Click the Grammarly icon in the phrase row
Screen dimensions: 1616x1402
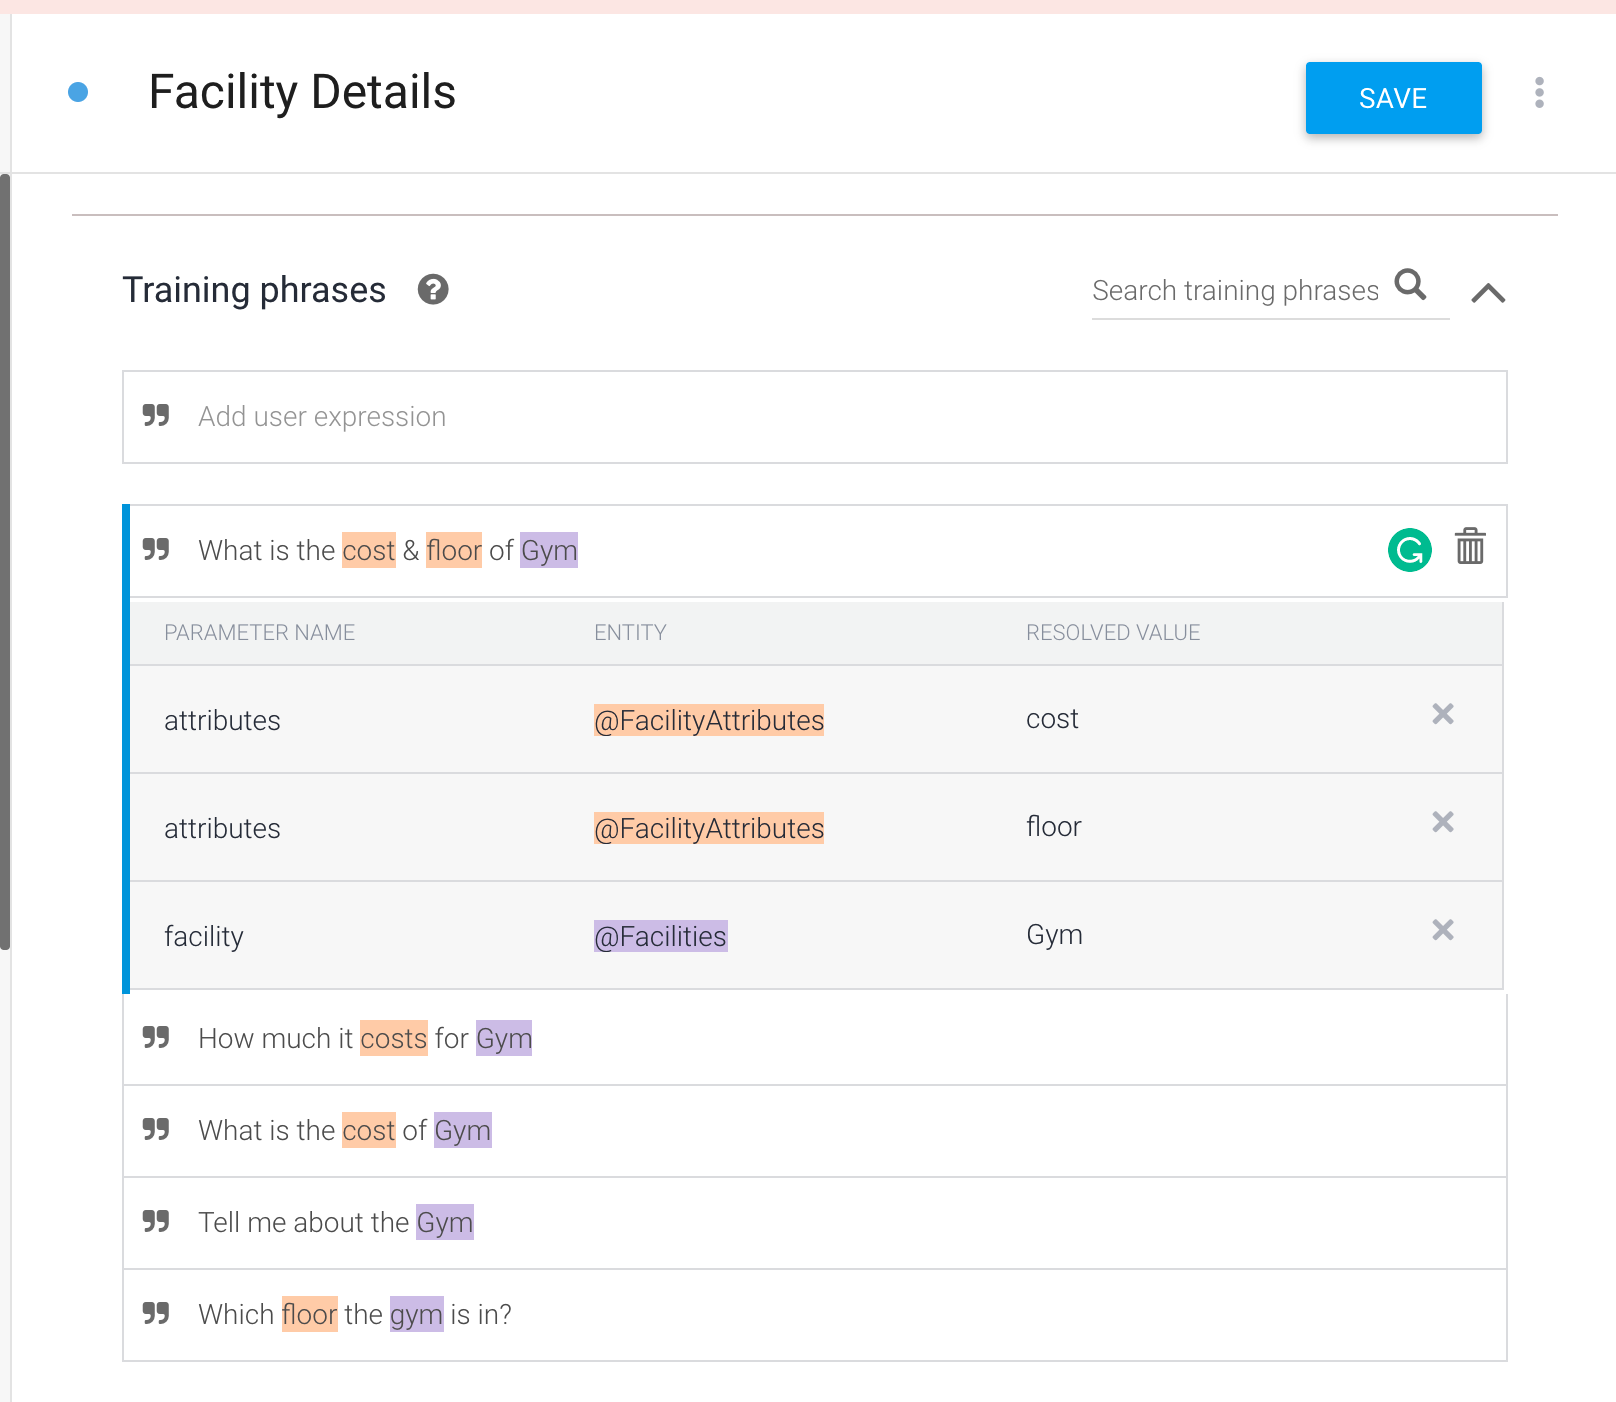1409,550
